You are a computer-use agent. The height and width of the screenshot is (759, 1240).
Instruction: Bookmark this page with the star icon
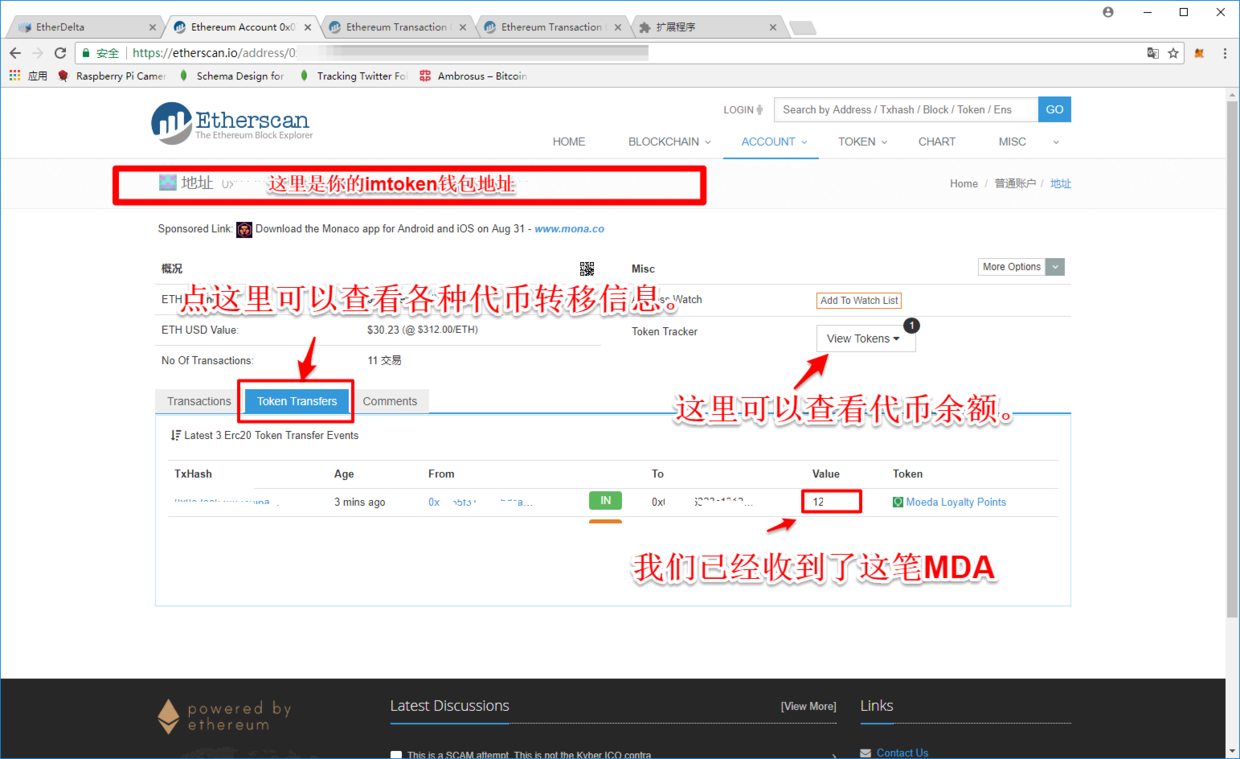[1173, 53]
